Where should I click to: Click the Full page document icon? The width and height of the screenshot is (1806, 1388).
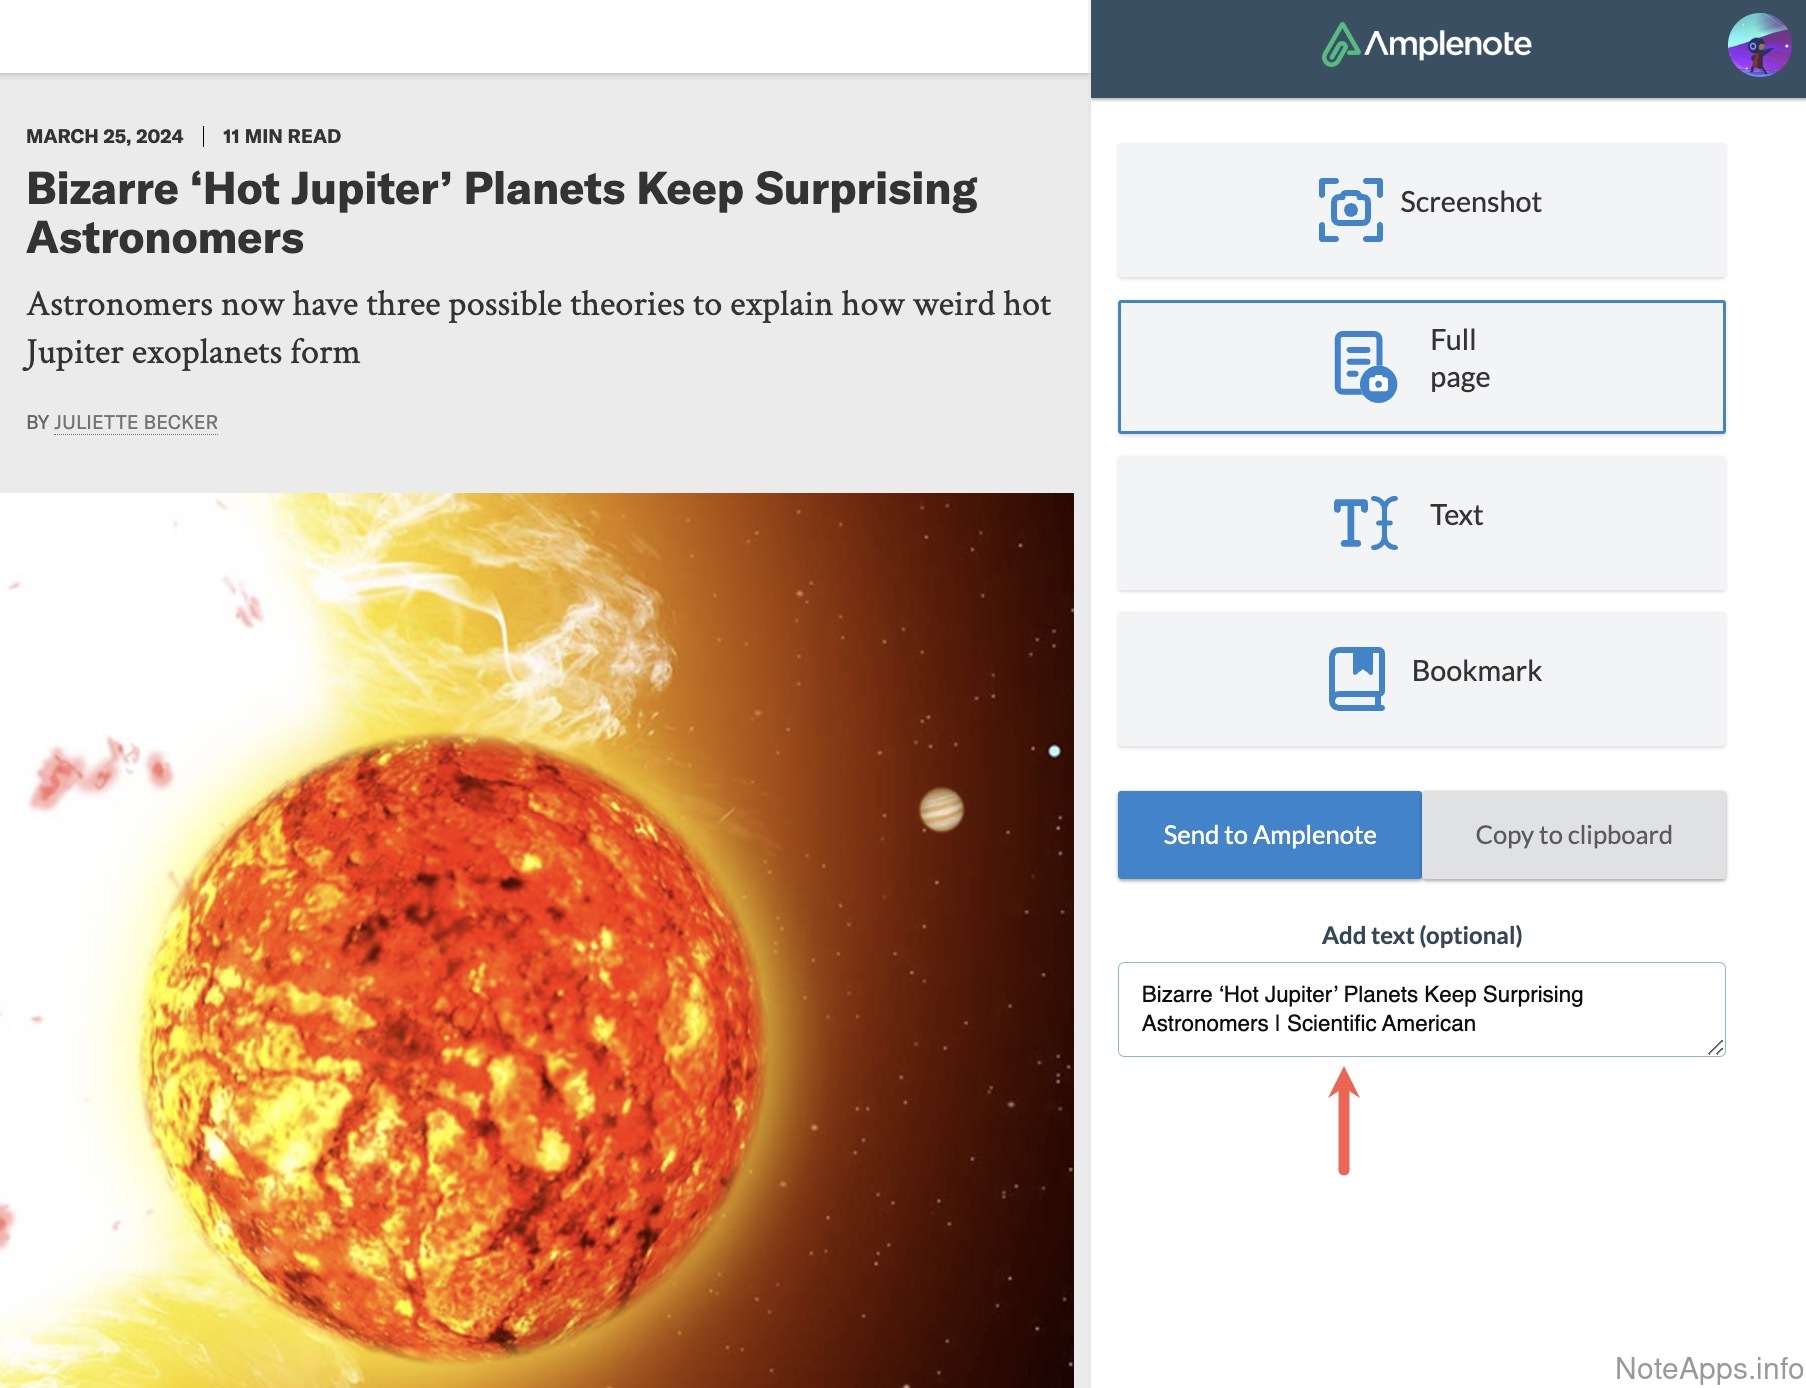pos(1364,367)
